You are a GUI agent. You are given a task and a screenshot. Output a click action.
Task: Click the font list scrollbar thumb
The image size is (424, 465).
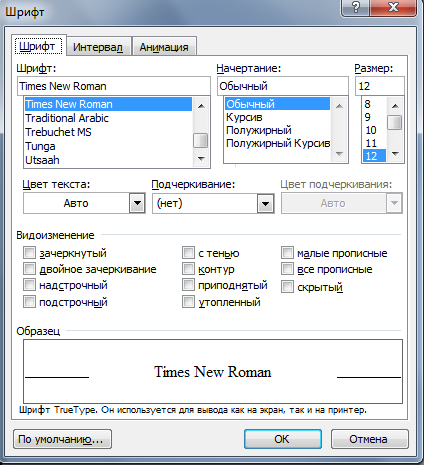pos(201,140)
